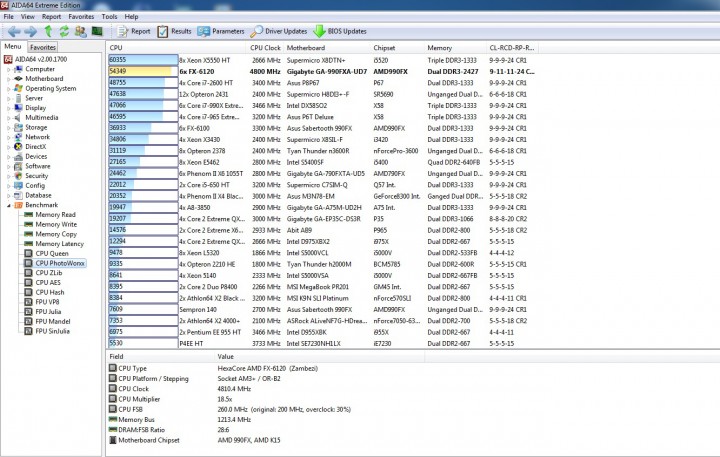
Task: Select the 8x Xeon X5550 HT row
Action: click(323, 60)
